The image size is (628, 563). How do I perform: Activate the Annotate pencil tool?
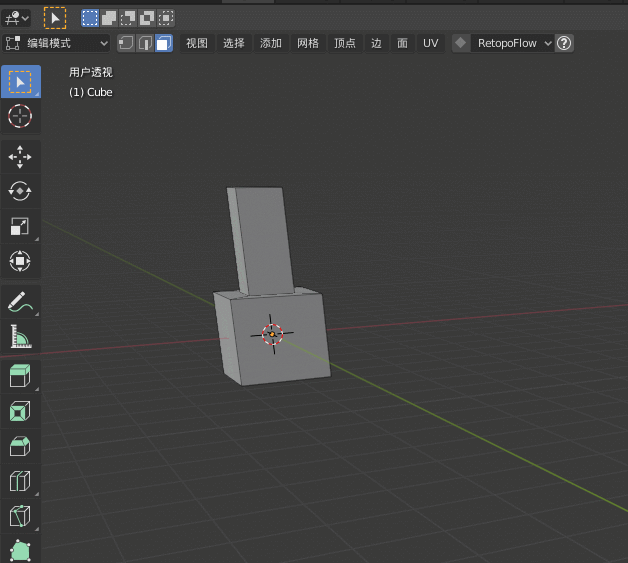click(20, 302)
